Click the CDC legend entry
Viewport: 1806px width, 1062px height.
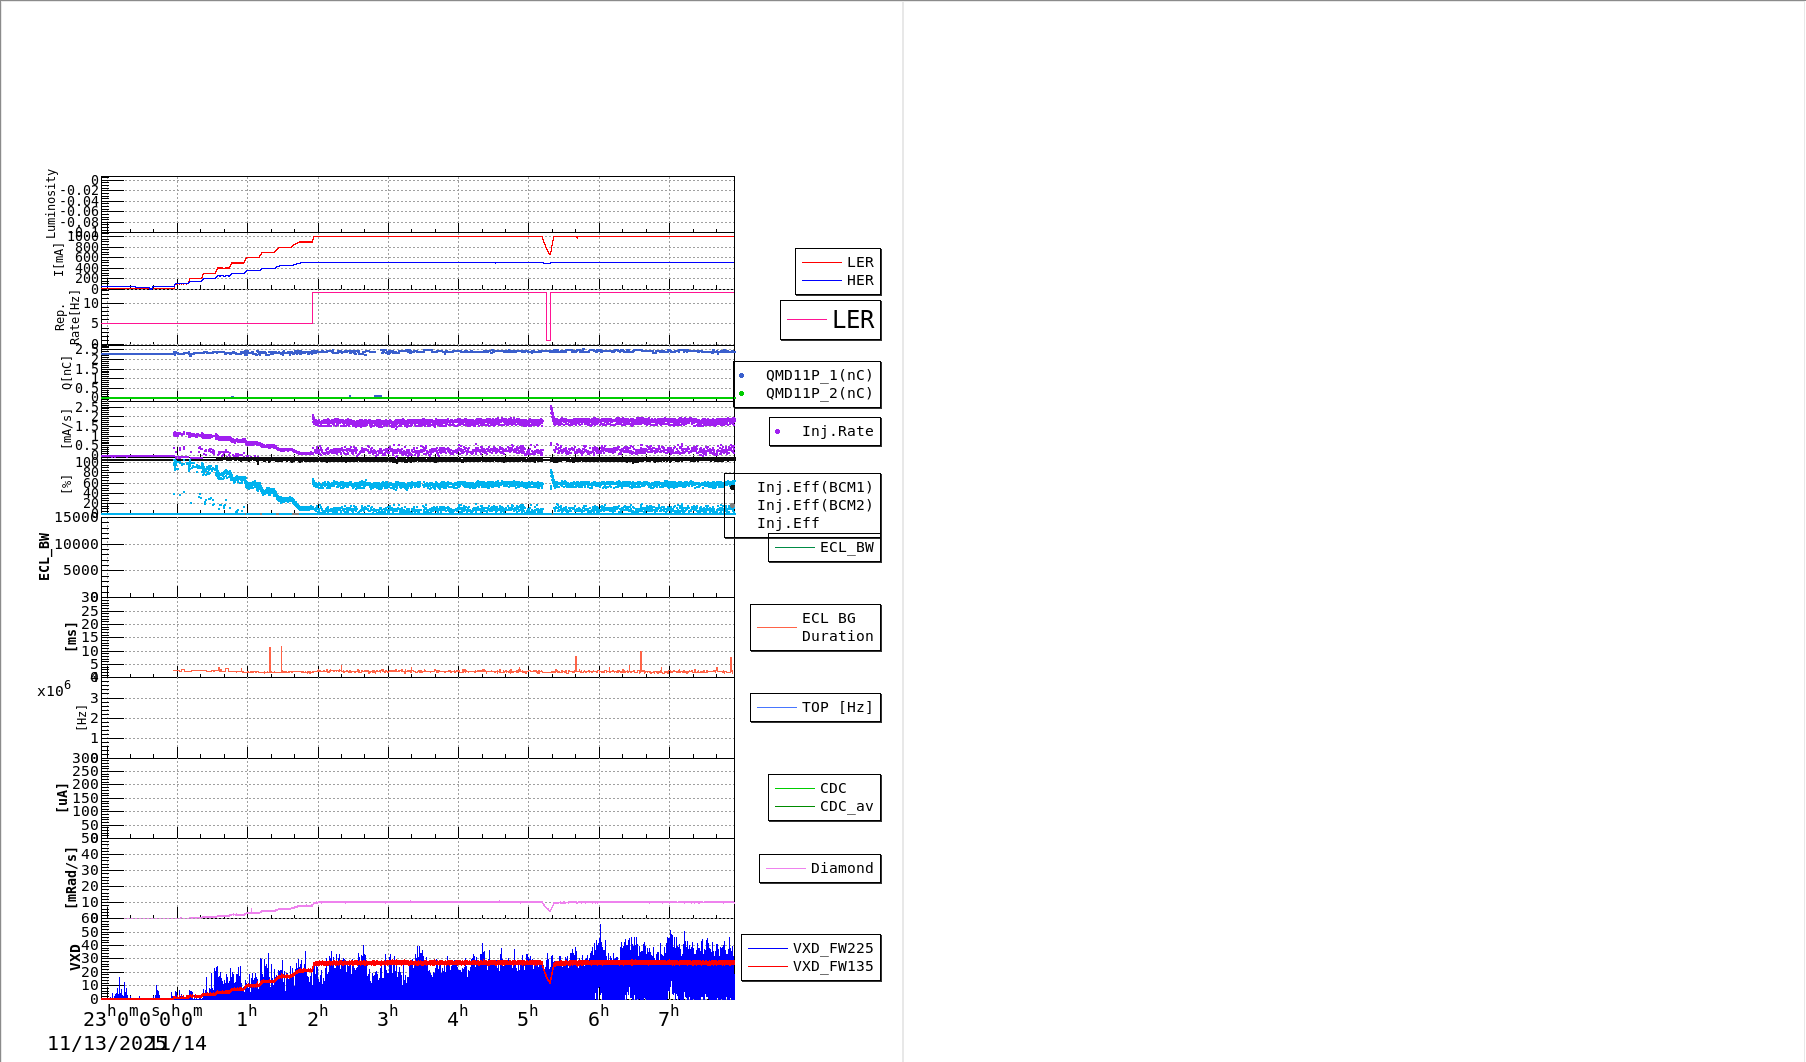[832, 789]
